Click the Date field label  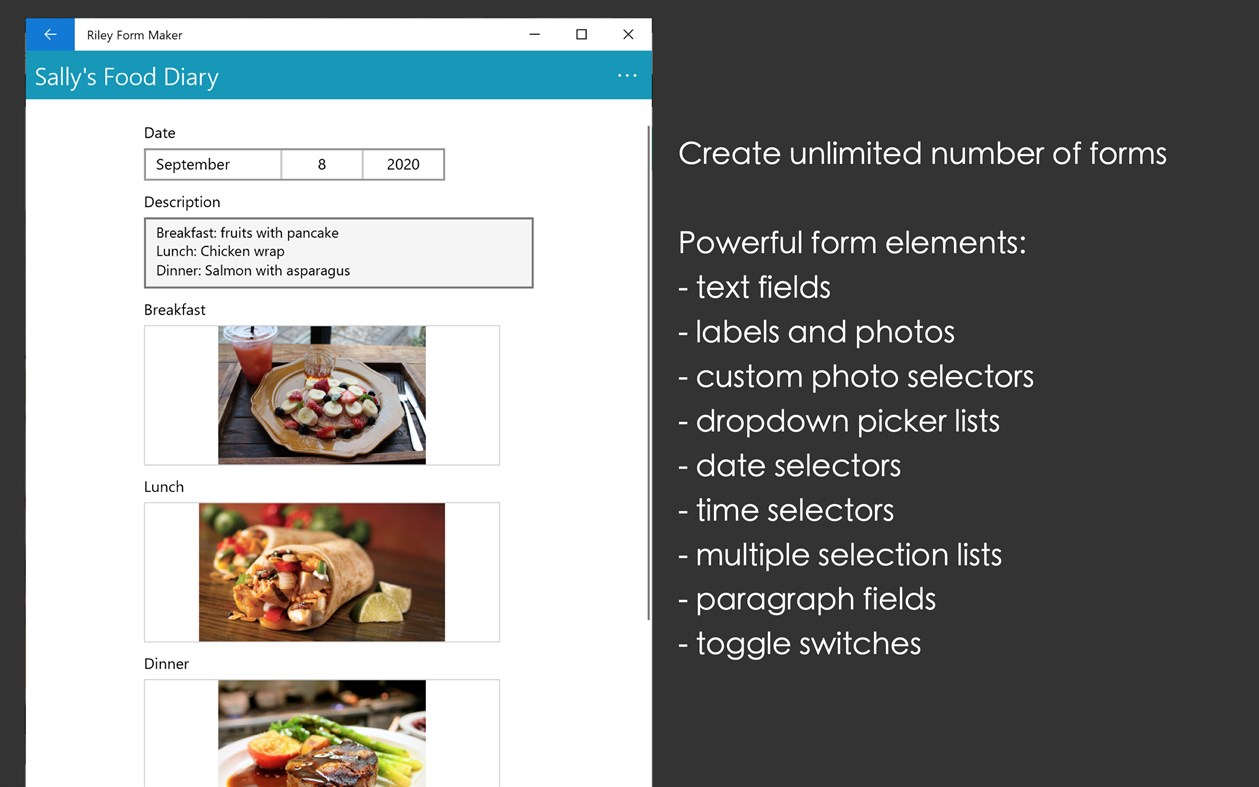coord(159,132)
